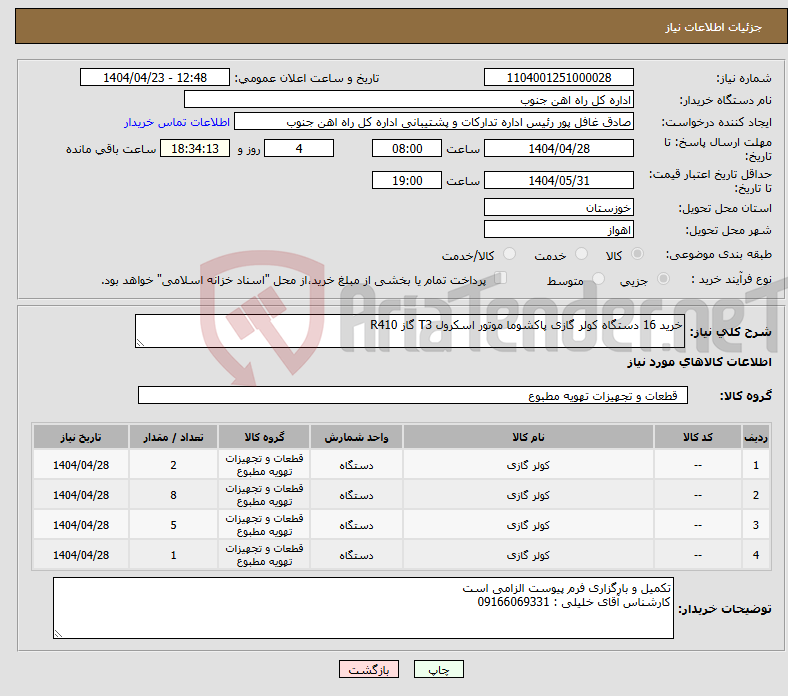Click the price validity date 1404/05/31 field
Image resolution: width=788 pixels, height=696 pixels.
tap(558, 180)
